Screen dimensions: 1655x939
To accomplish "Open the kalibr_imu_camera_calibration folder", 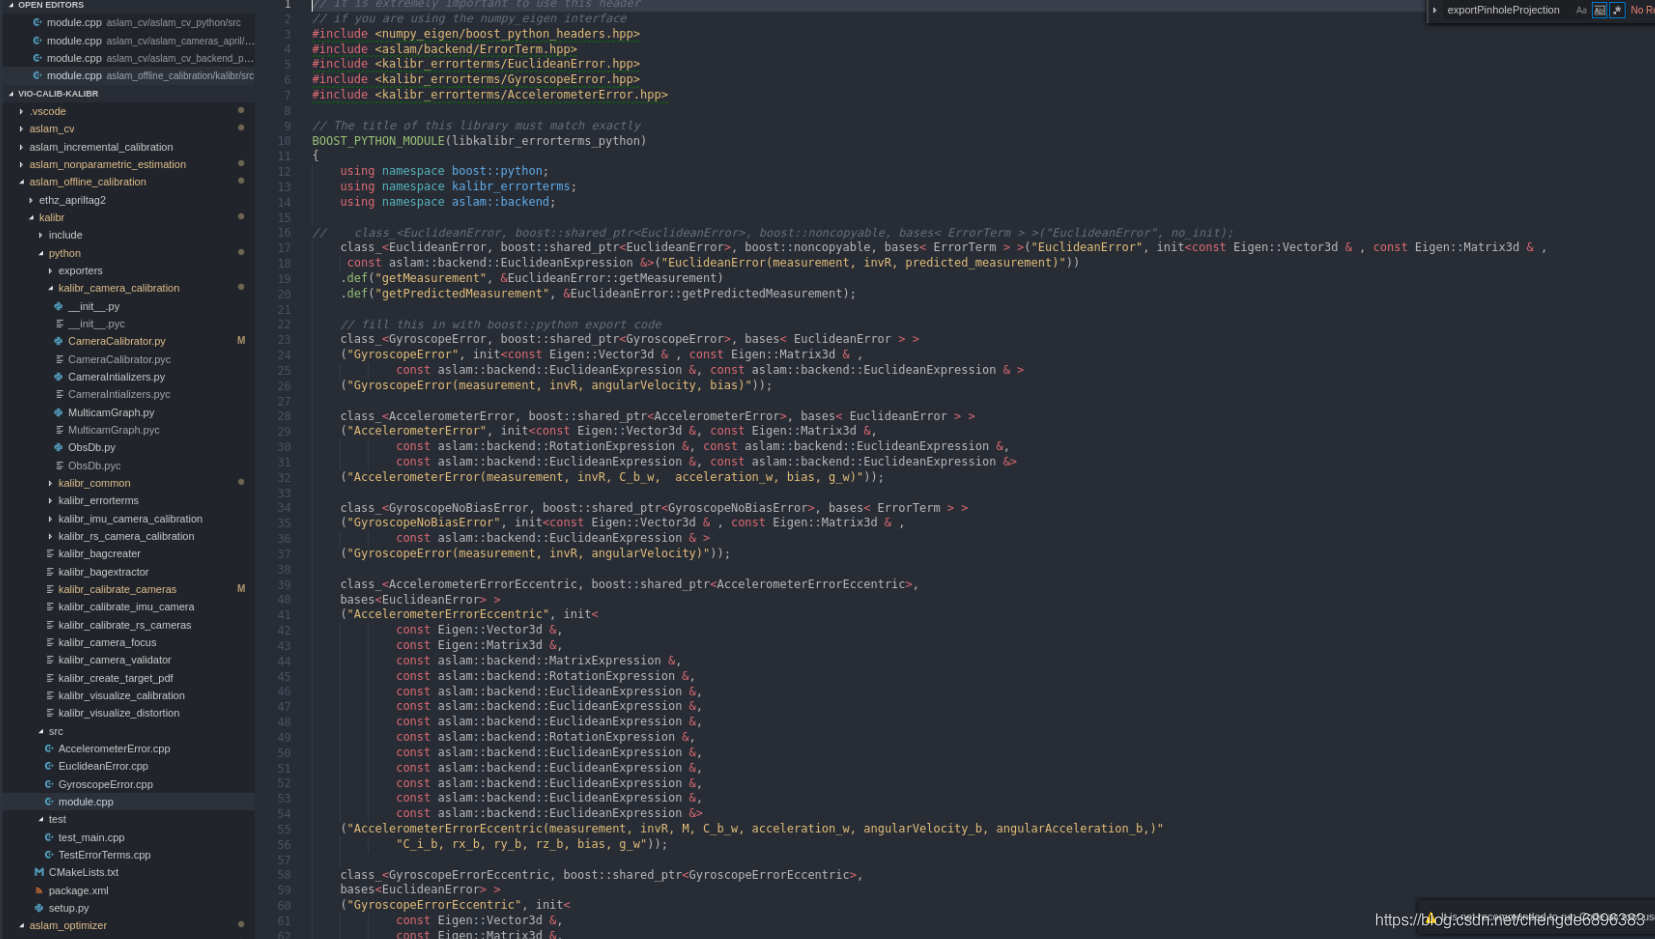I will click(x=128, y=519).
